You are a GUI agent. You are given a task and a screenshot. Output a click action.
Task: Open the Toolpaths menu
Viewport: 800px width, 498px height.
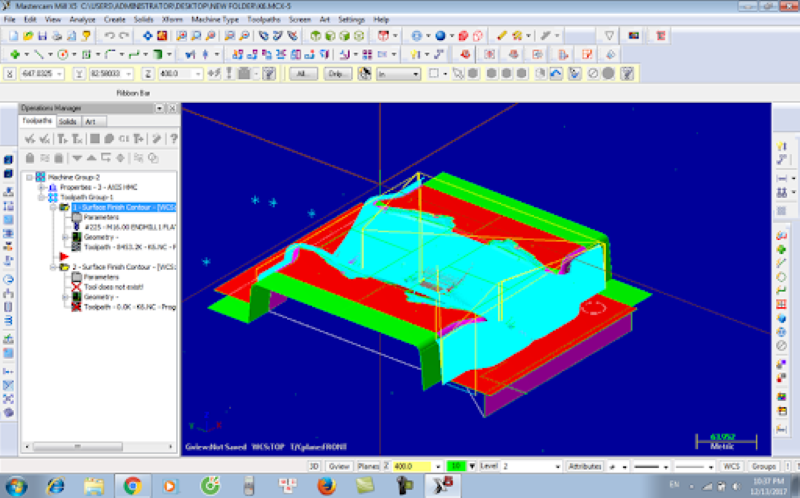(264, 19)
